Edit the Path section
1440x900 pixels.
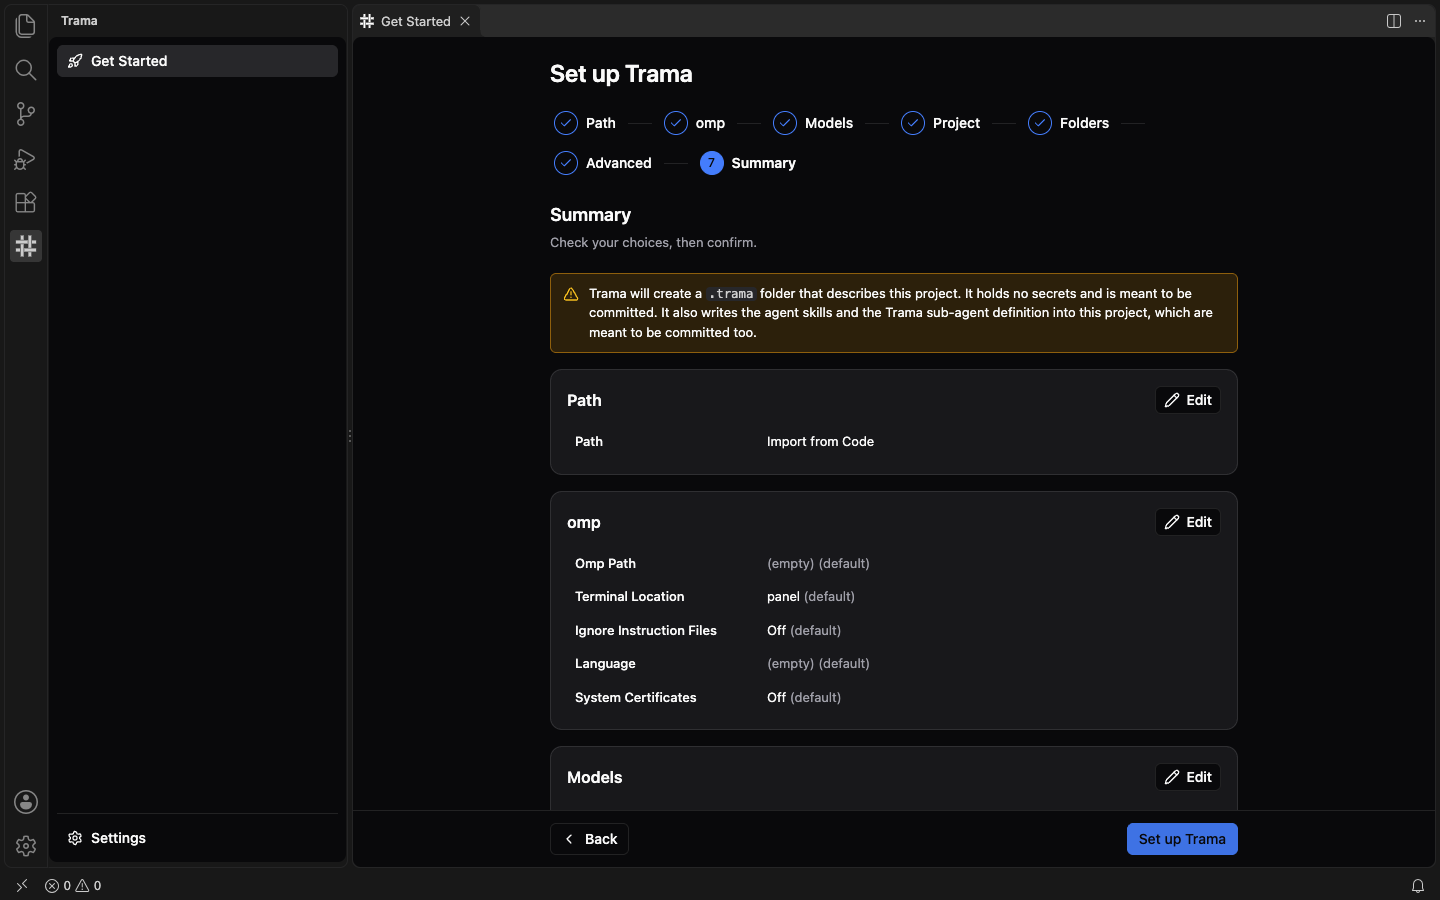[1188, 400]
